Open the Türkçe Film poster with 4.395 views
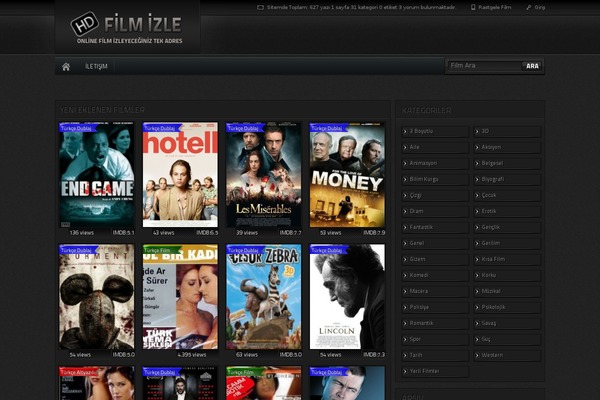 tap(180, 297)
